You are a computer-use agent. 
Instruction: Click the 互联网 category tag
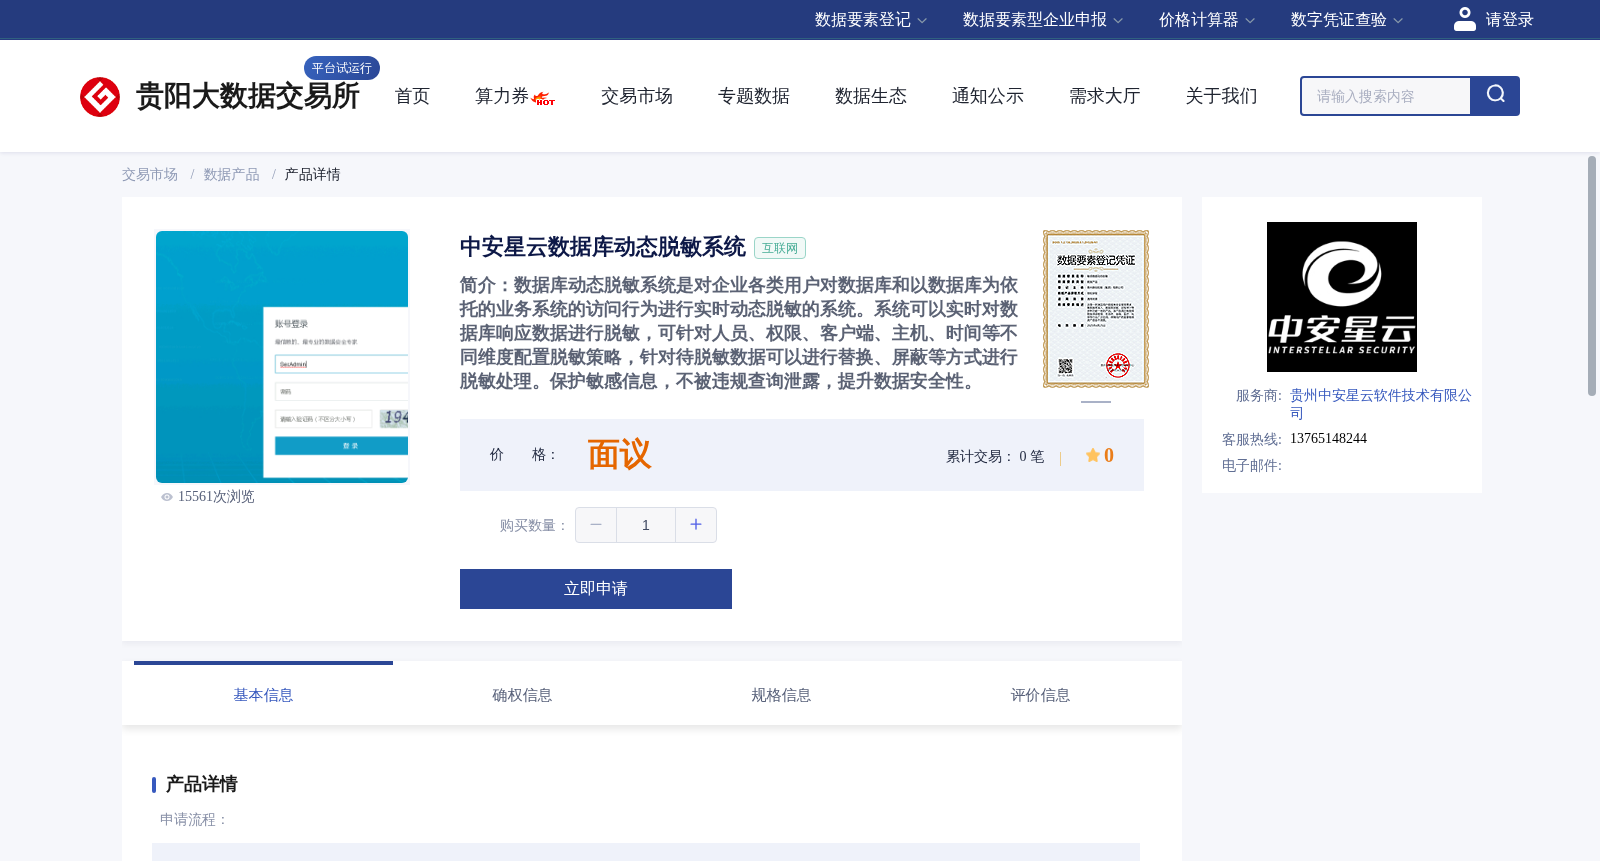pyautogui.click(x=780, y=248)
